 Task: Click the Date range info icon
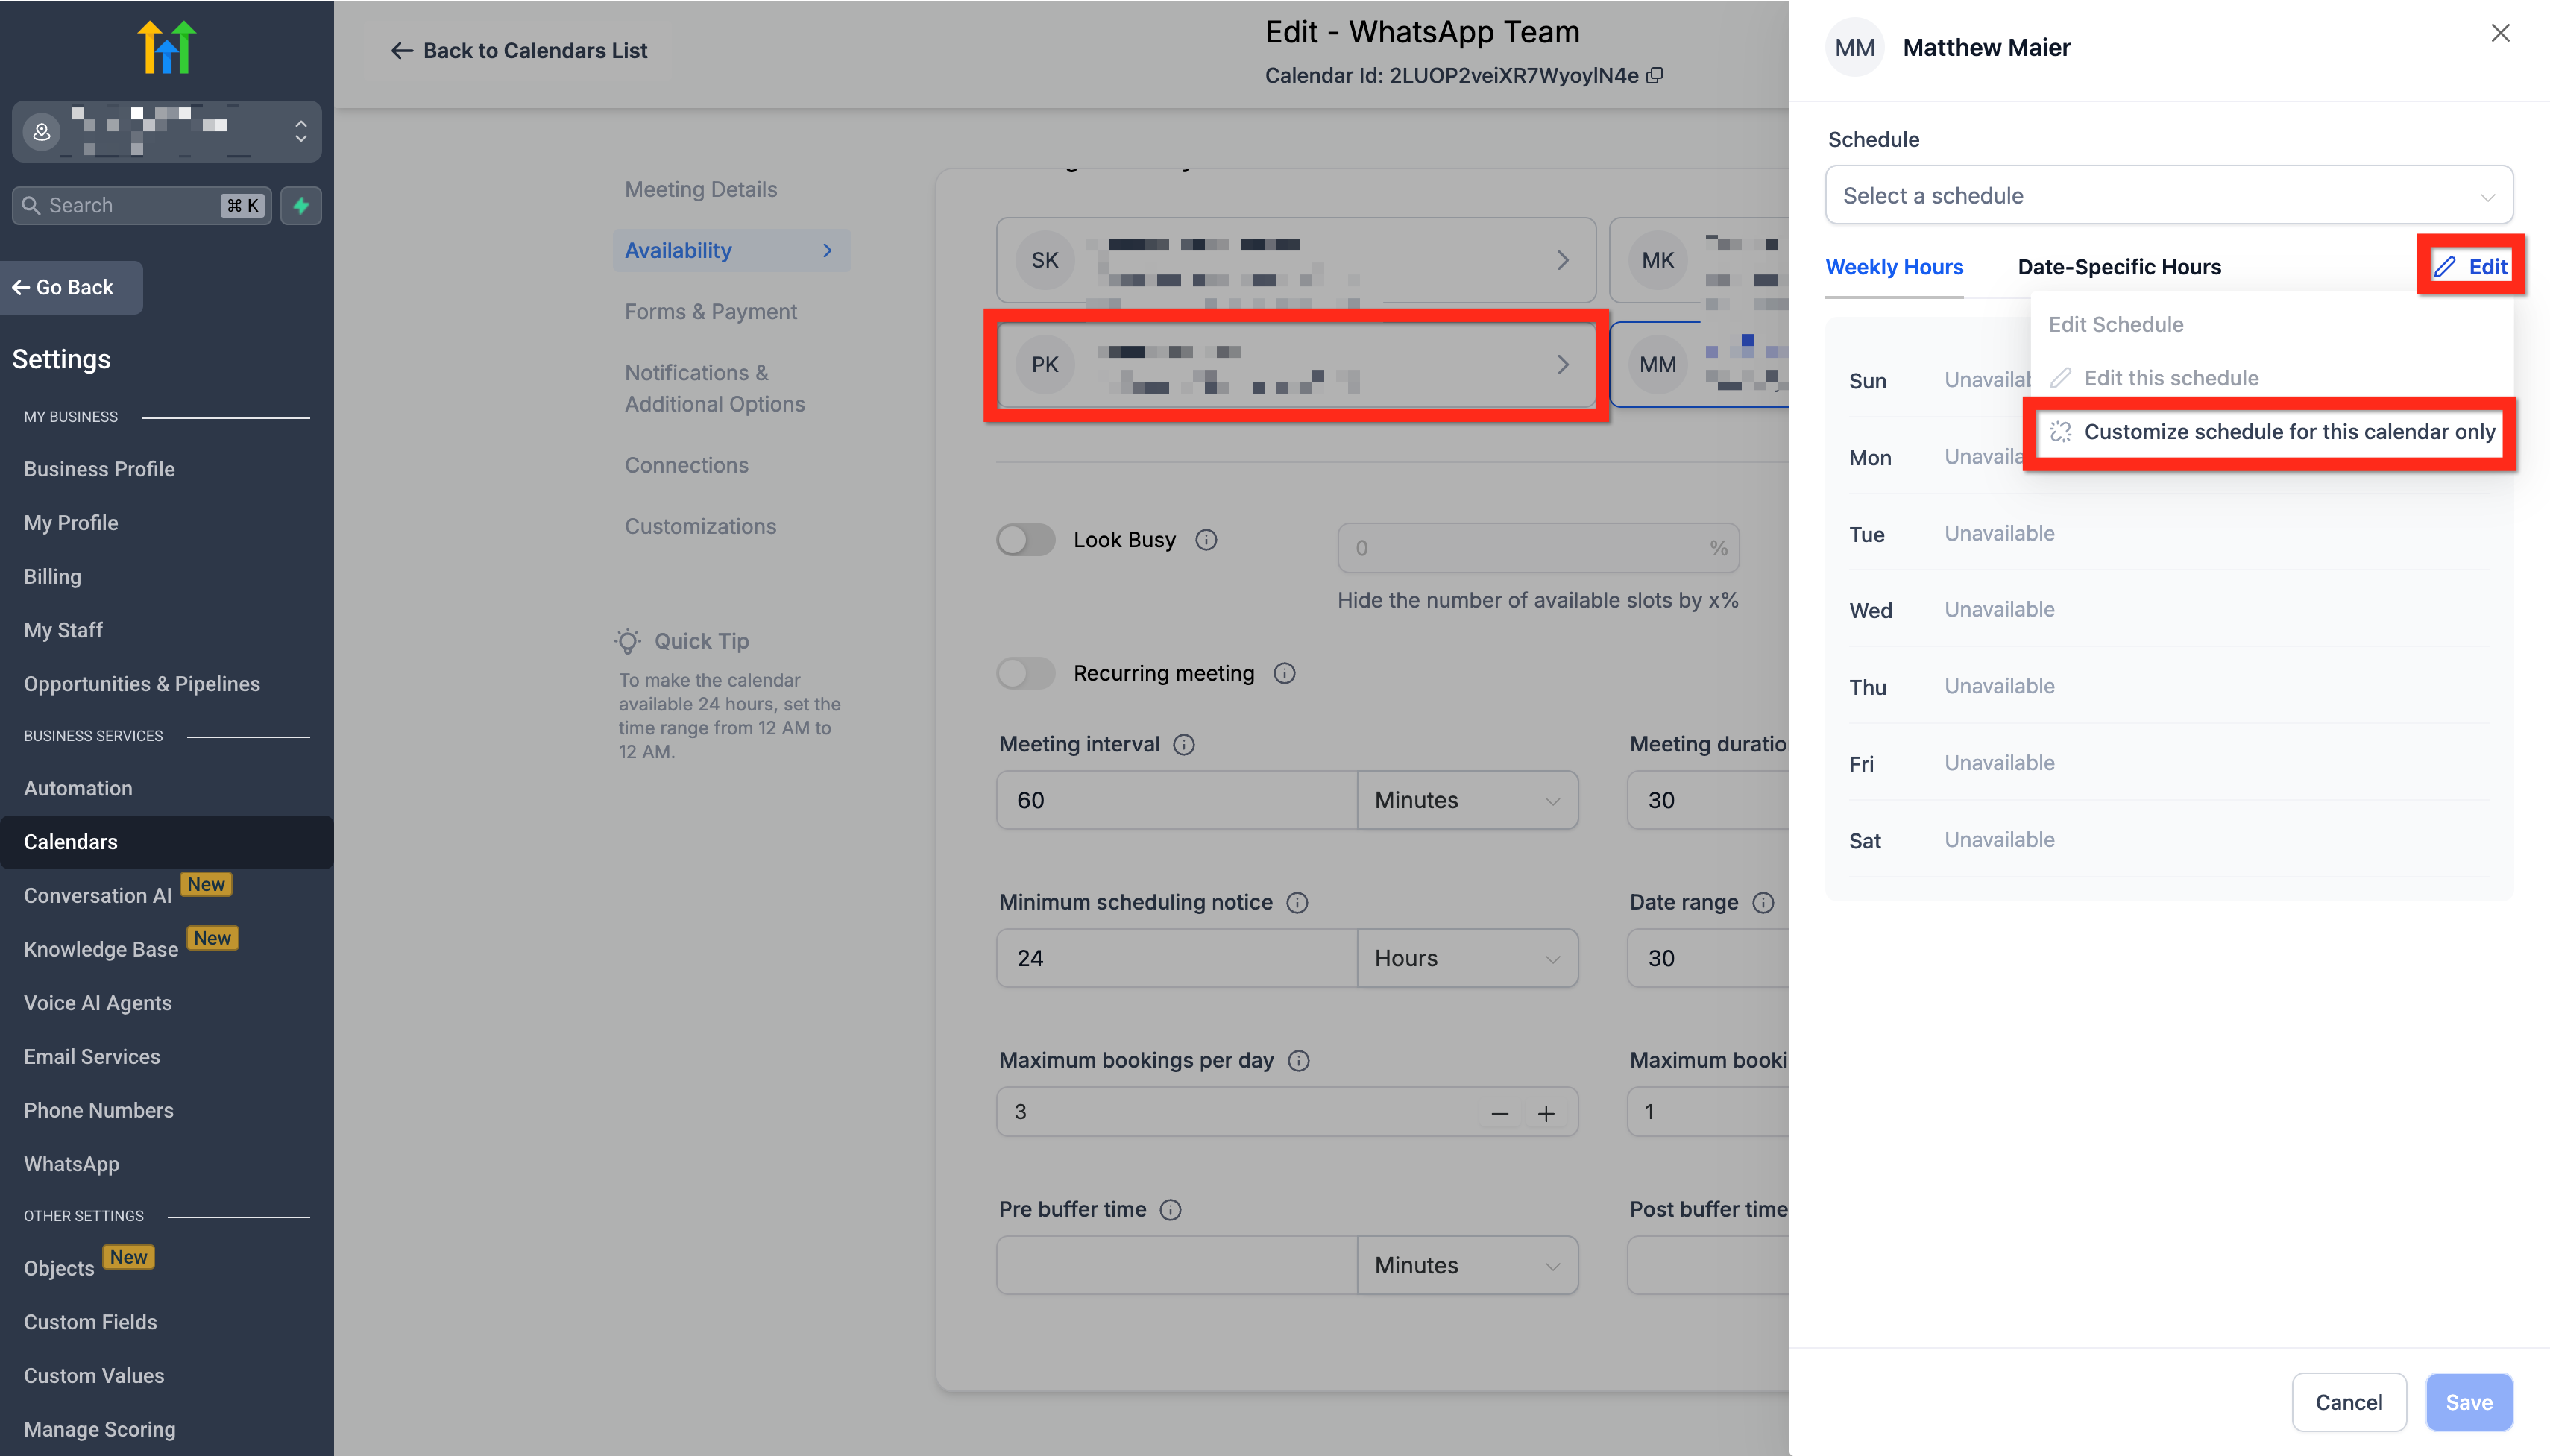coord(1763,902)
